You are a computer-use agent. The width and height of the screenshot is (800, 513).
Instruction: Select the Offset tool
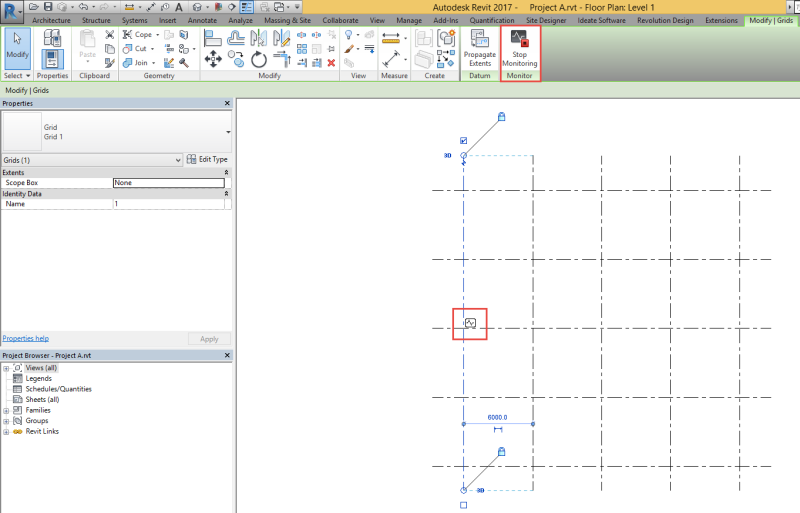(x=236, y=38)
